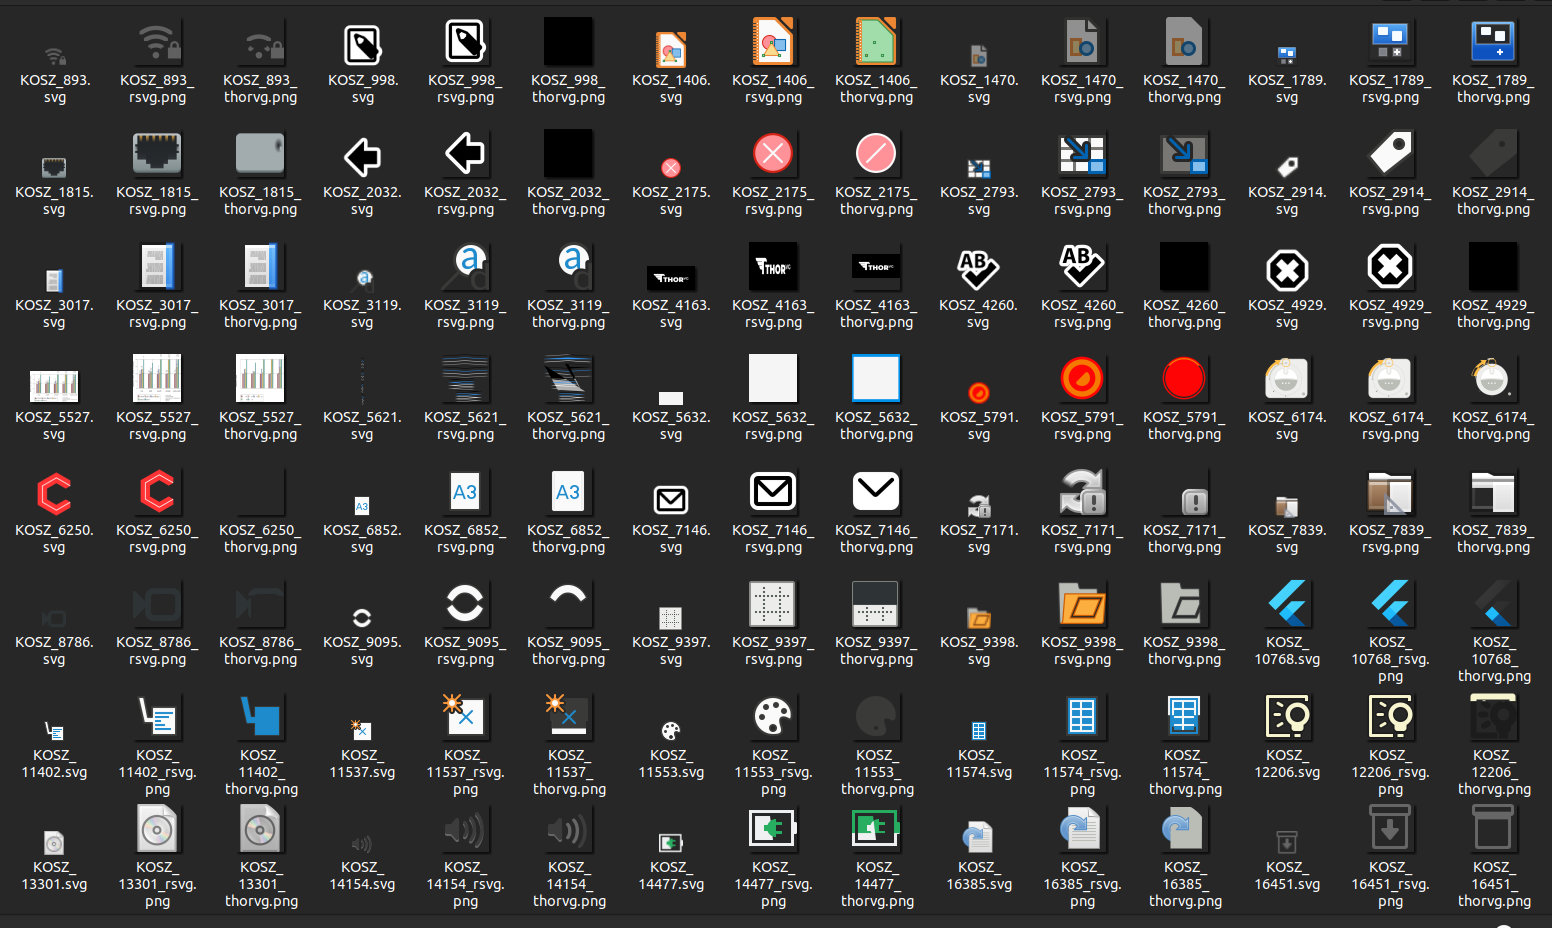
Task: Select the KOSZ_6852_rsvg.png A3 page file
Action: pos(465,492)
